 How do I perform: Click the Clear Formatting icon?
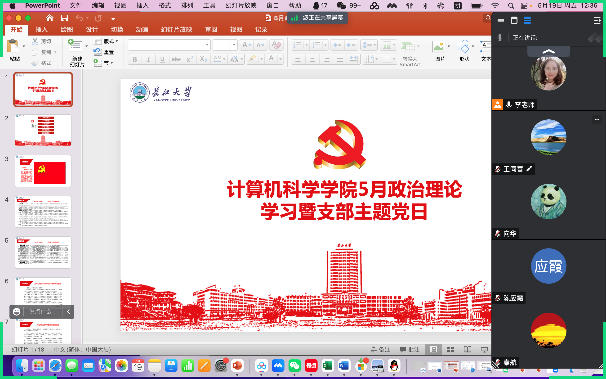click(x=276, y=45)
